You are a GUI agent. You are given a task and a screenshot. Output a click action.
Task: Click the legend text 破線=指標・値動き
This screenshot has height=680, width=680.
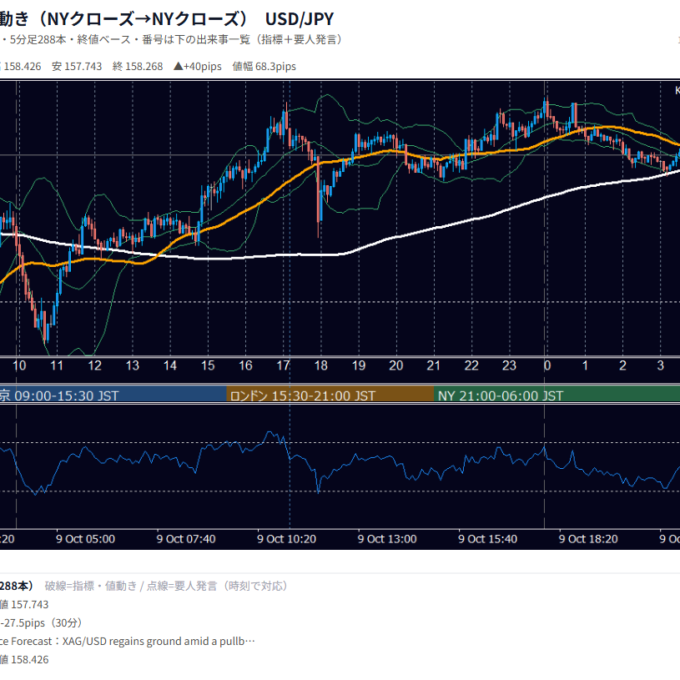pos(90,586)
